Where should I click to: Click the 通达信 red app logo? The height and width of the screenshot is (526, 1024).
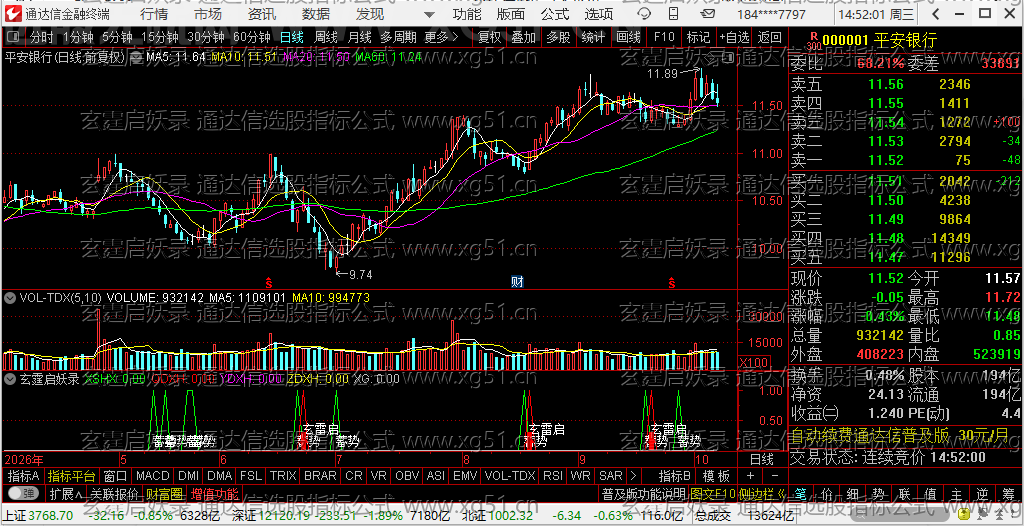tap(12, 14)
